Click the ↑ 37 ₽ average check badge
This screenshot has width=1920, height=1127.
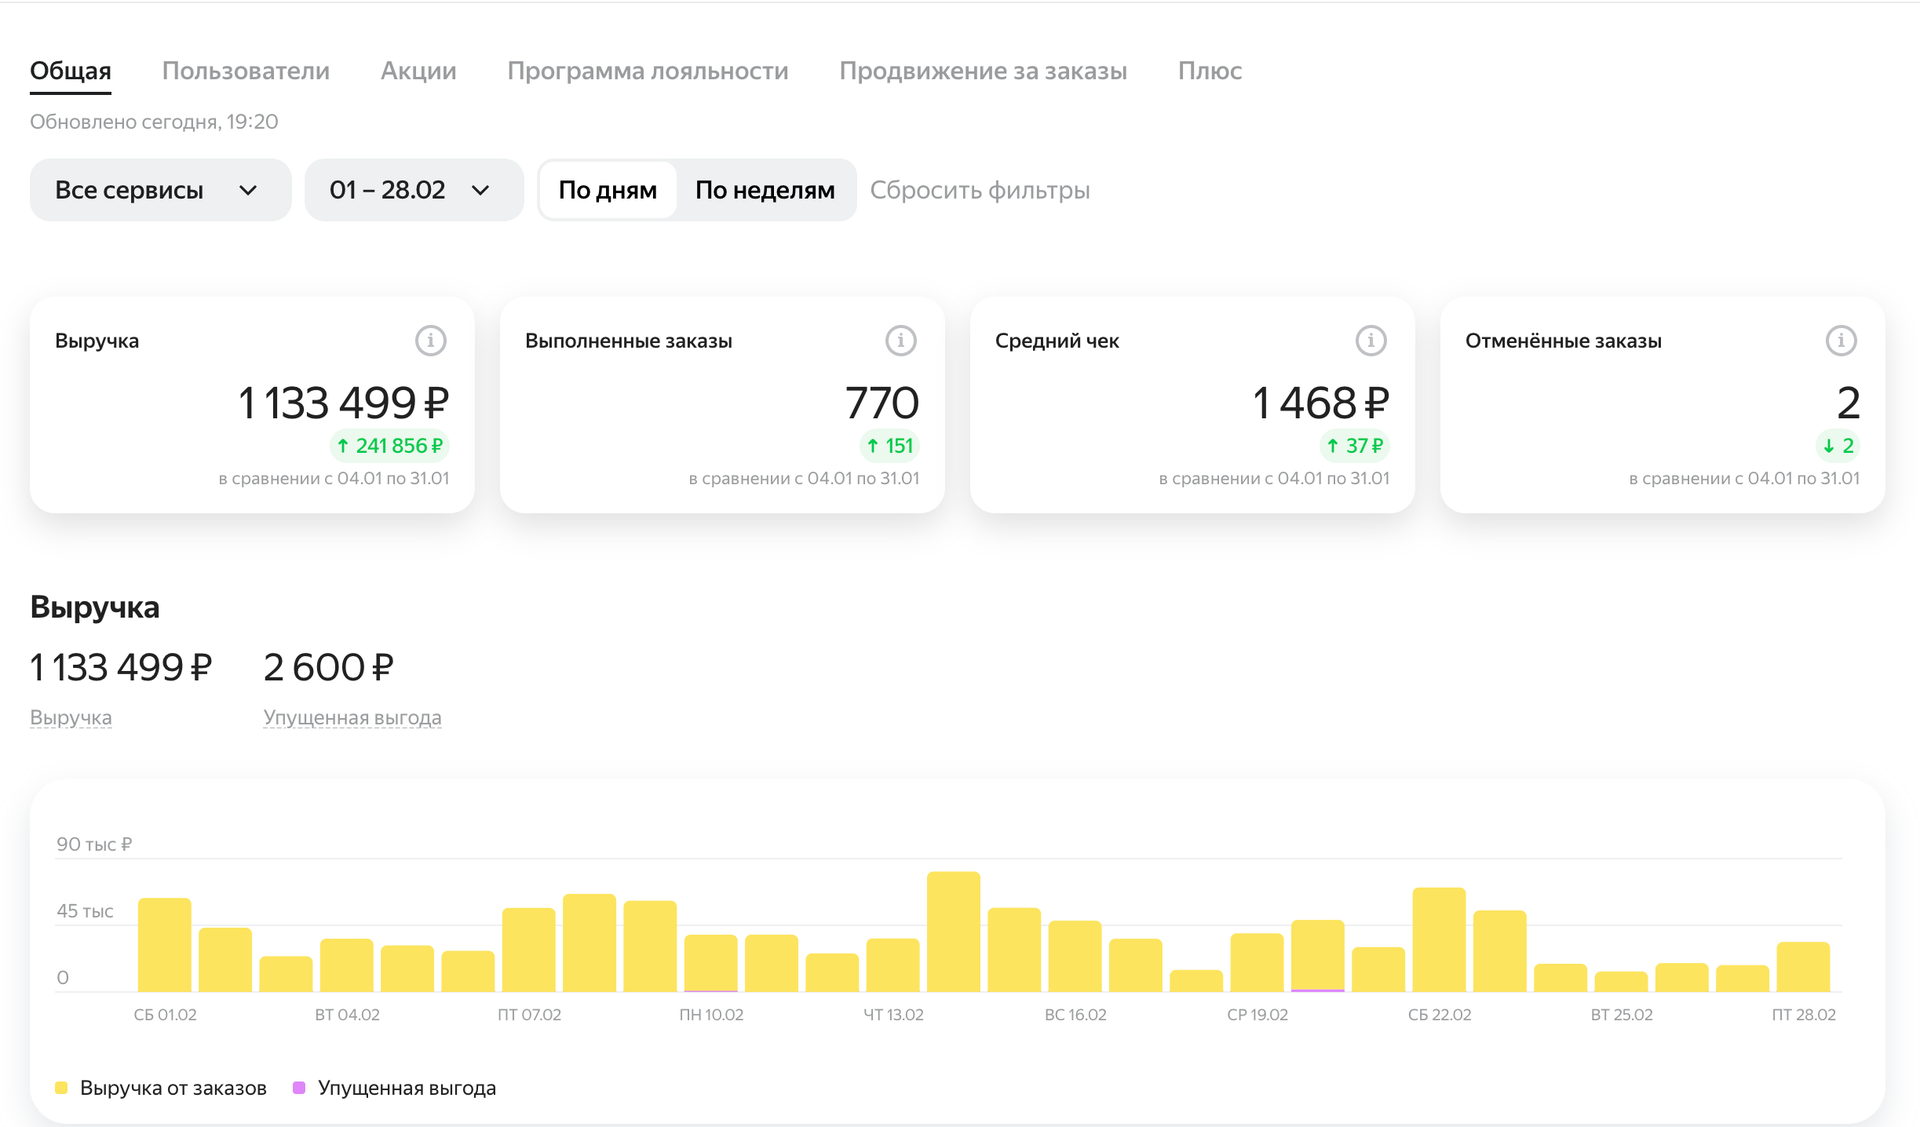point(1354,446)
